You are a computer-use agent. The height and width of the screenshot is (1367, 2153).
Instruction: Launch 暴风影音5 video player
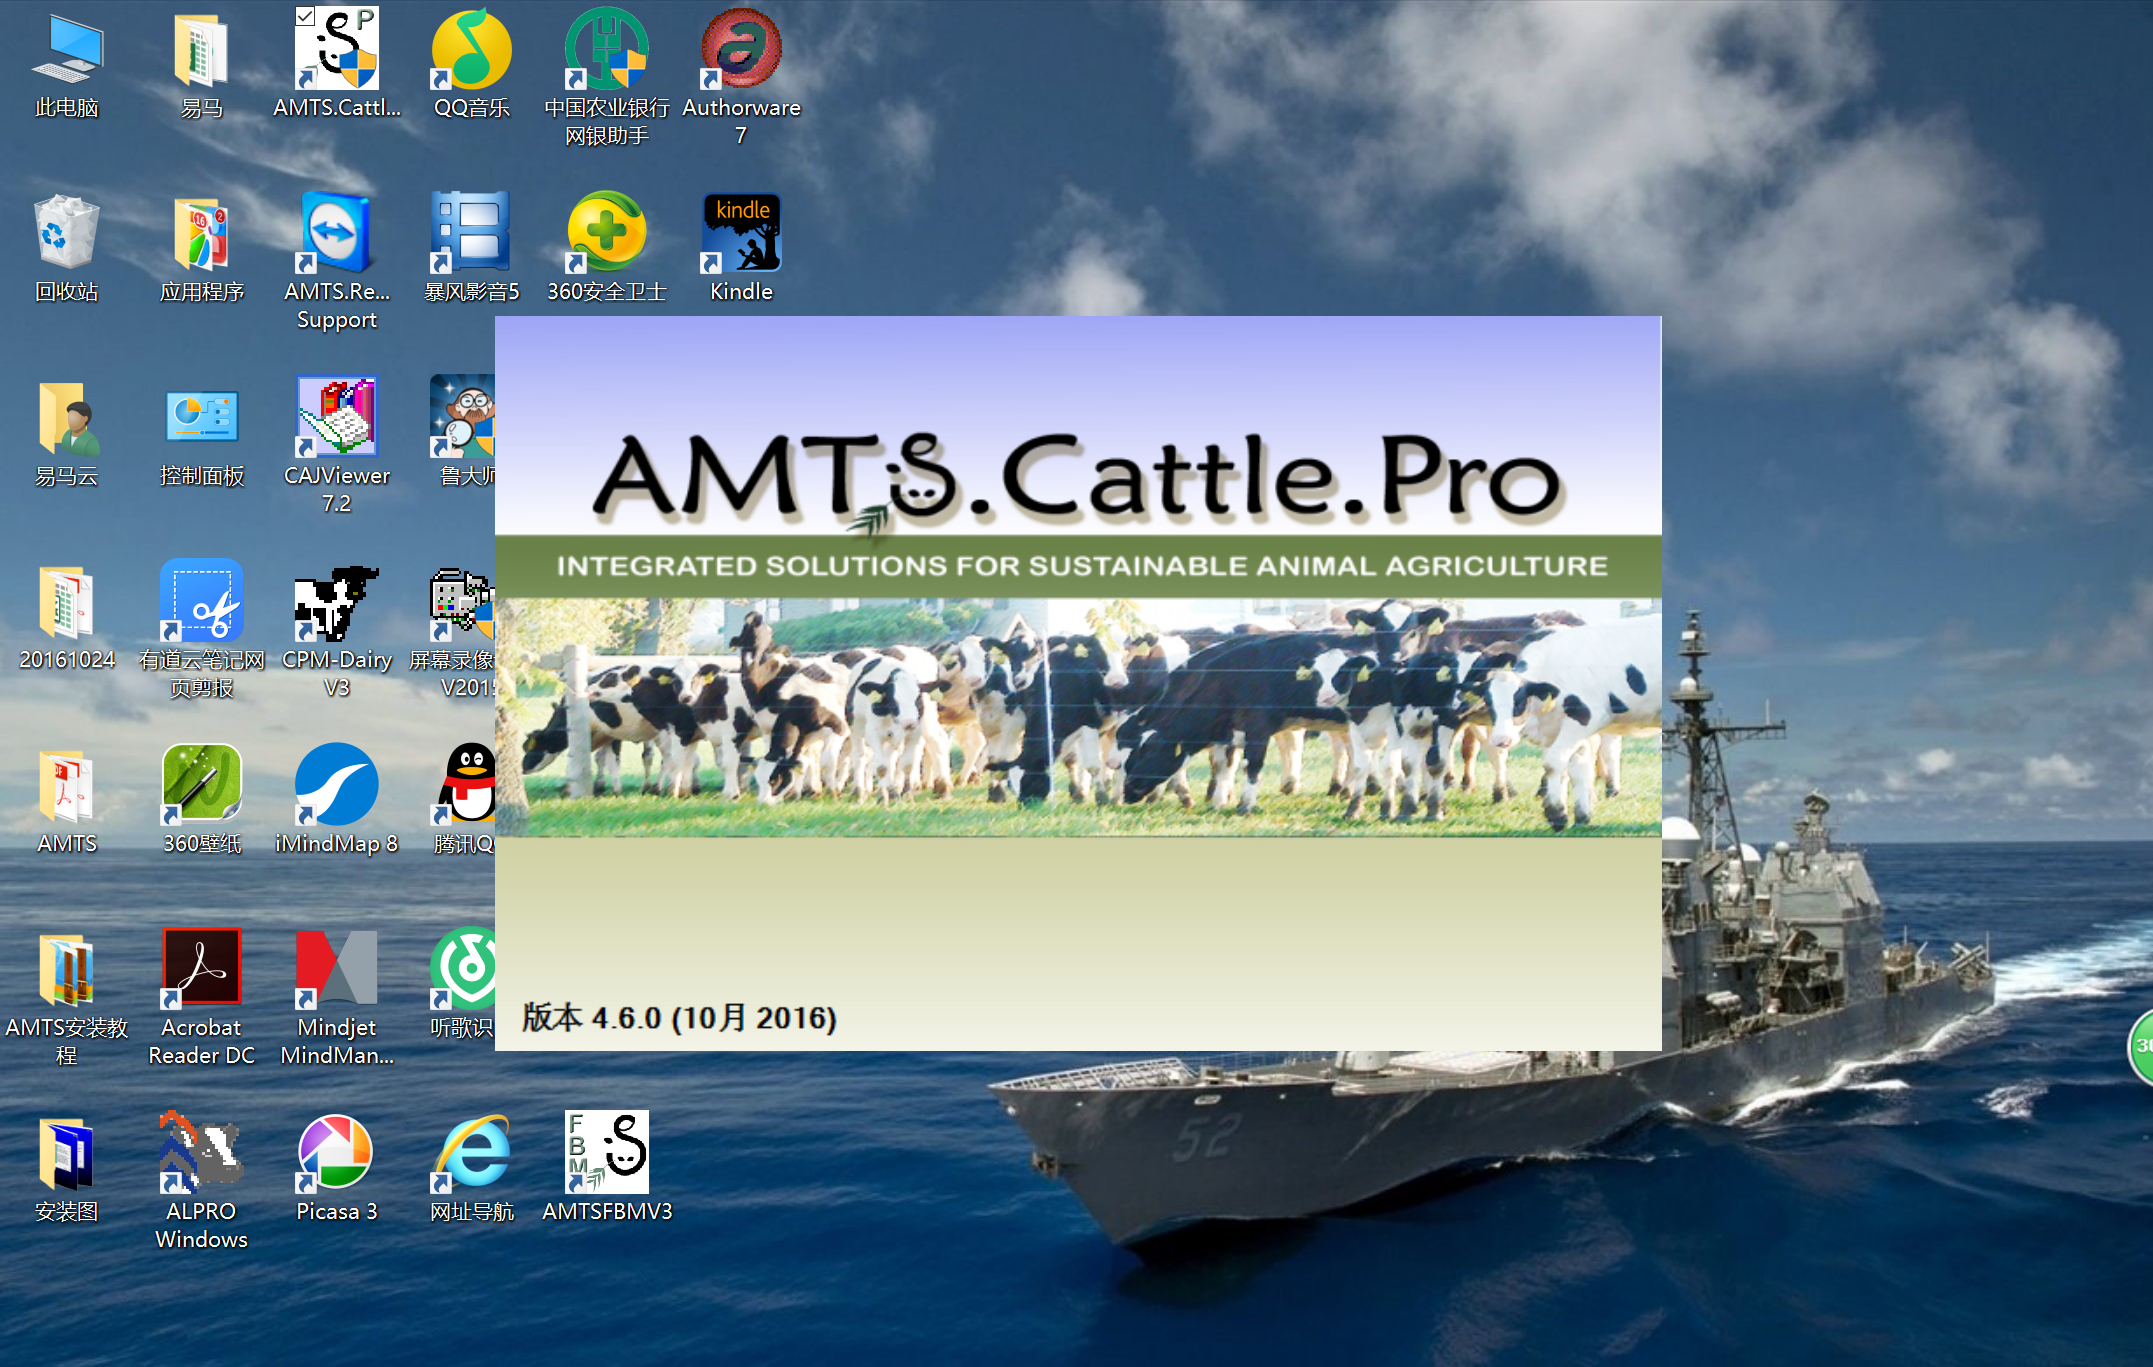tap(471, 249)
